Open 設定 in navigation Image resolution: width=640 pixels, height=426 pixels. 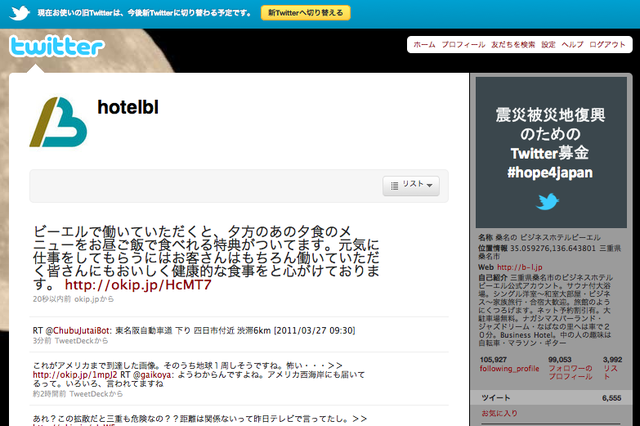pyautogui.click(x=548, y=44)
